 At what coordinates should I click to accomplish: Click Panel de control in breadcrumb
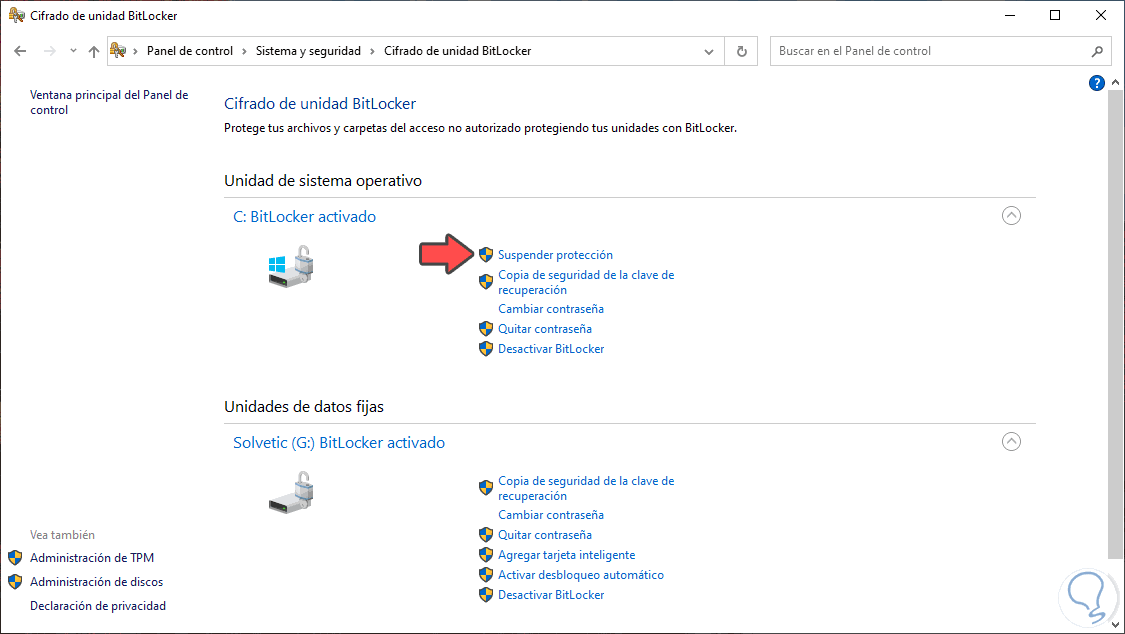click(189, 51)
